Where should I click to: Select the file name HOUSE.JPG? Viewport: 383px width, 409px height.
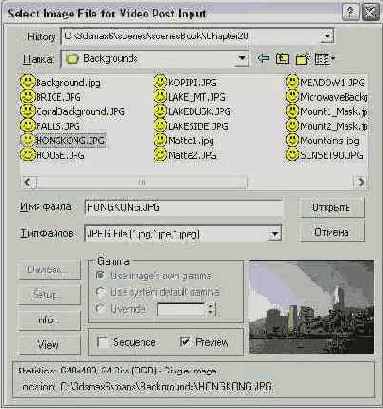click(60, 155)
